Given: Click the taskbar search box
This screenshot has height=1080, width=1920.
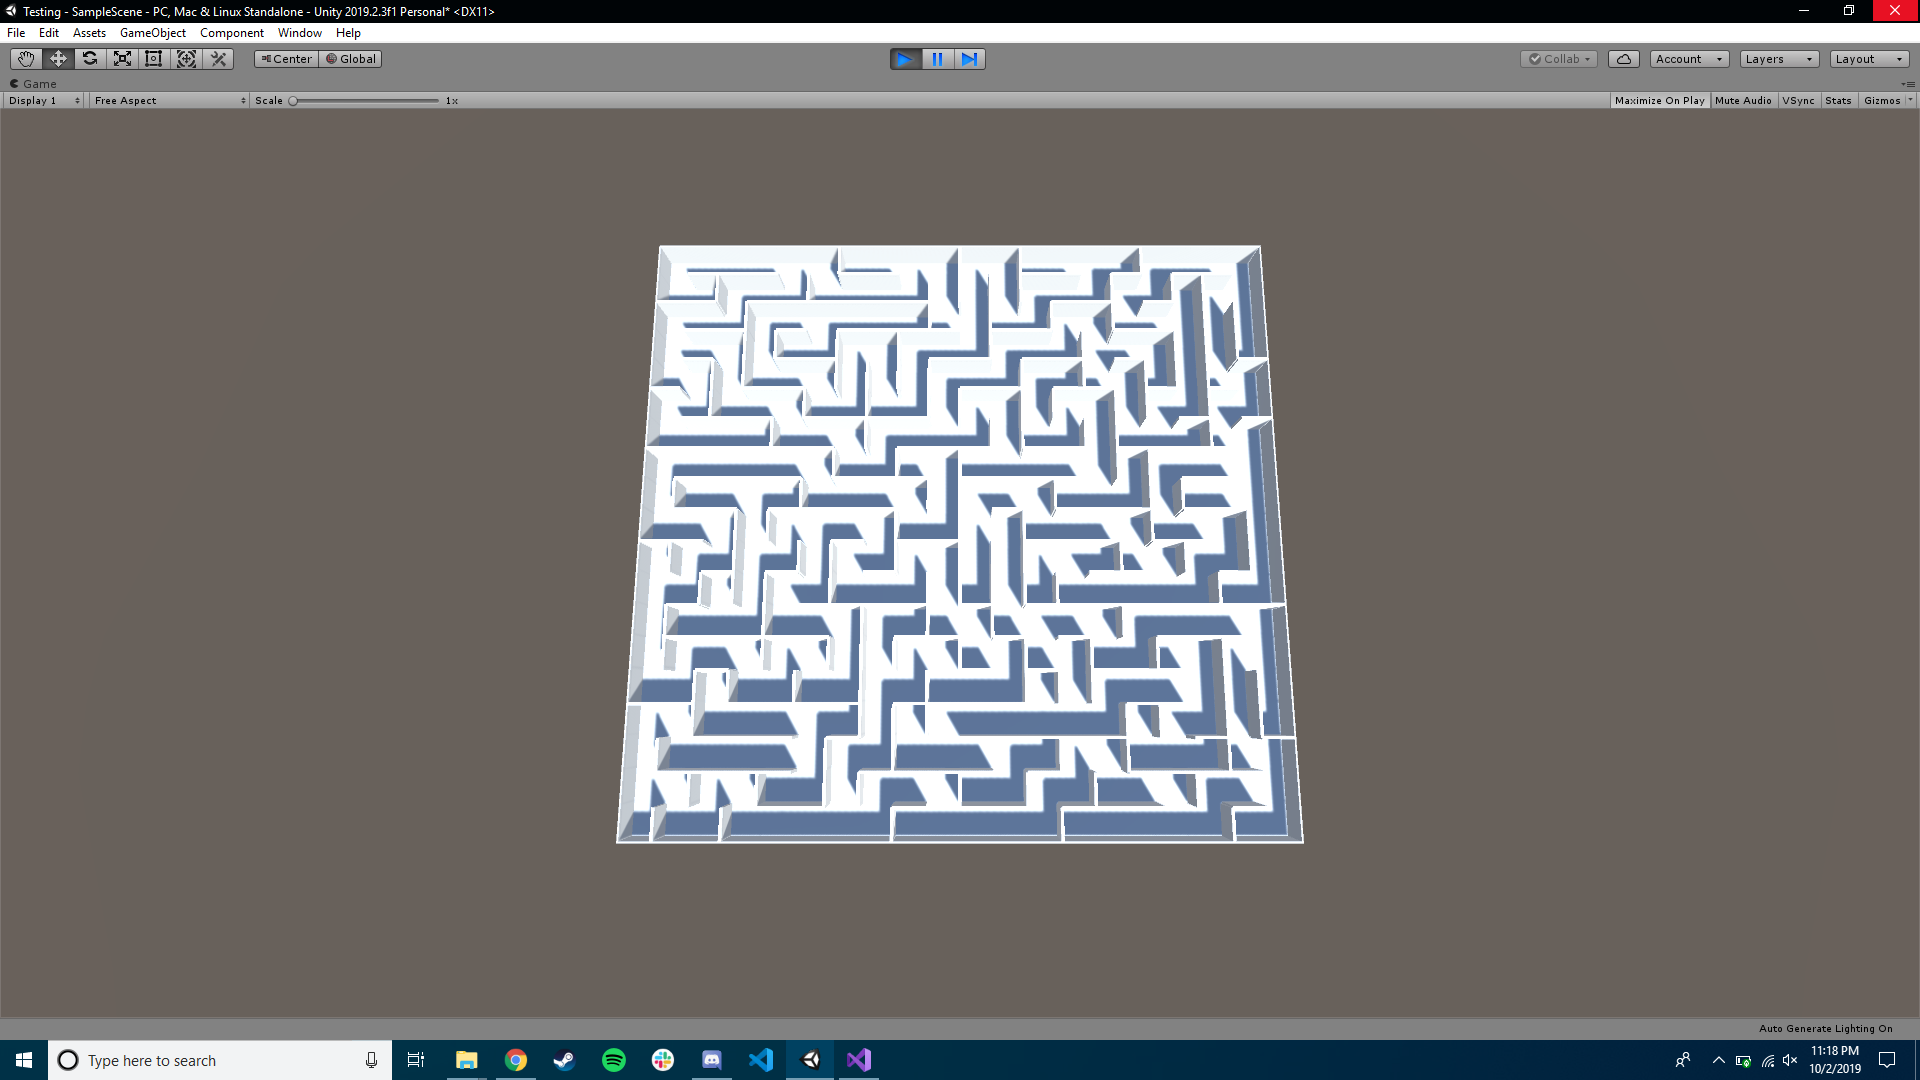Looking at the screenshot, I should [220, 1060].
